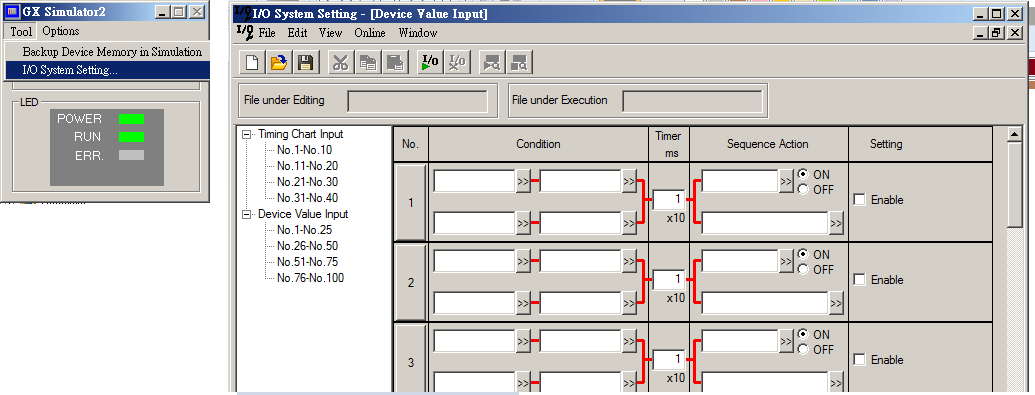1035x395 pixels.
Task: Click the row number 1 button
Action: (411, 202)
